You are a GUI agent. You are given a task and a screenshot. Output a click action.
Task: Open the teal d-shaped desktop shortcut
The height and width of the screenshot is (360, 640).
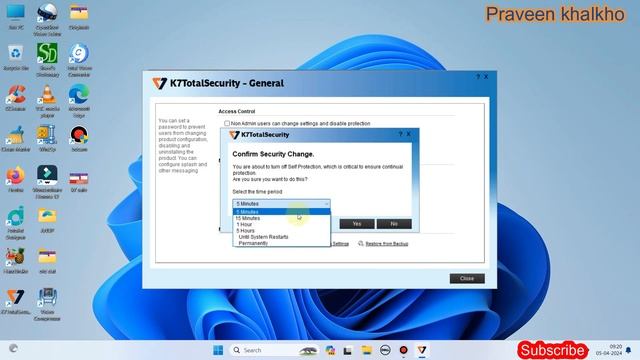tap(16, 222)
